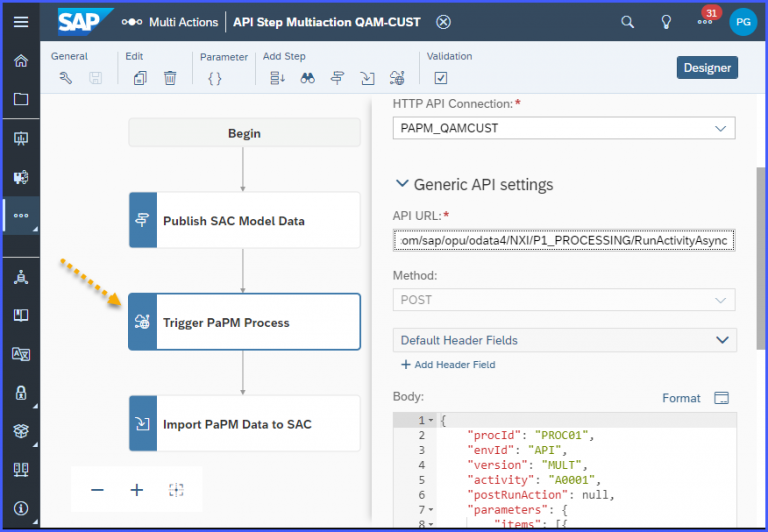Click Multi Actions breadcrumb

tap(184, 22)
